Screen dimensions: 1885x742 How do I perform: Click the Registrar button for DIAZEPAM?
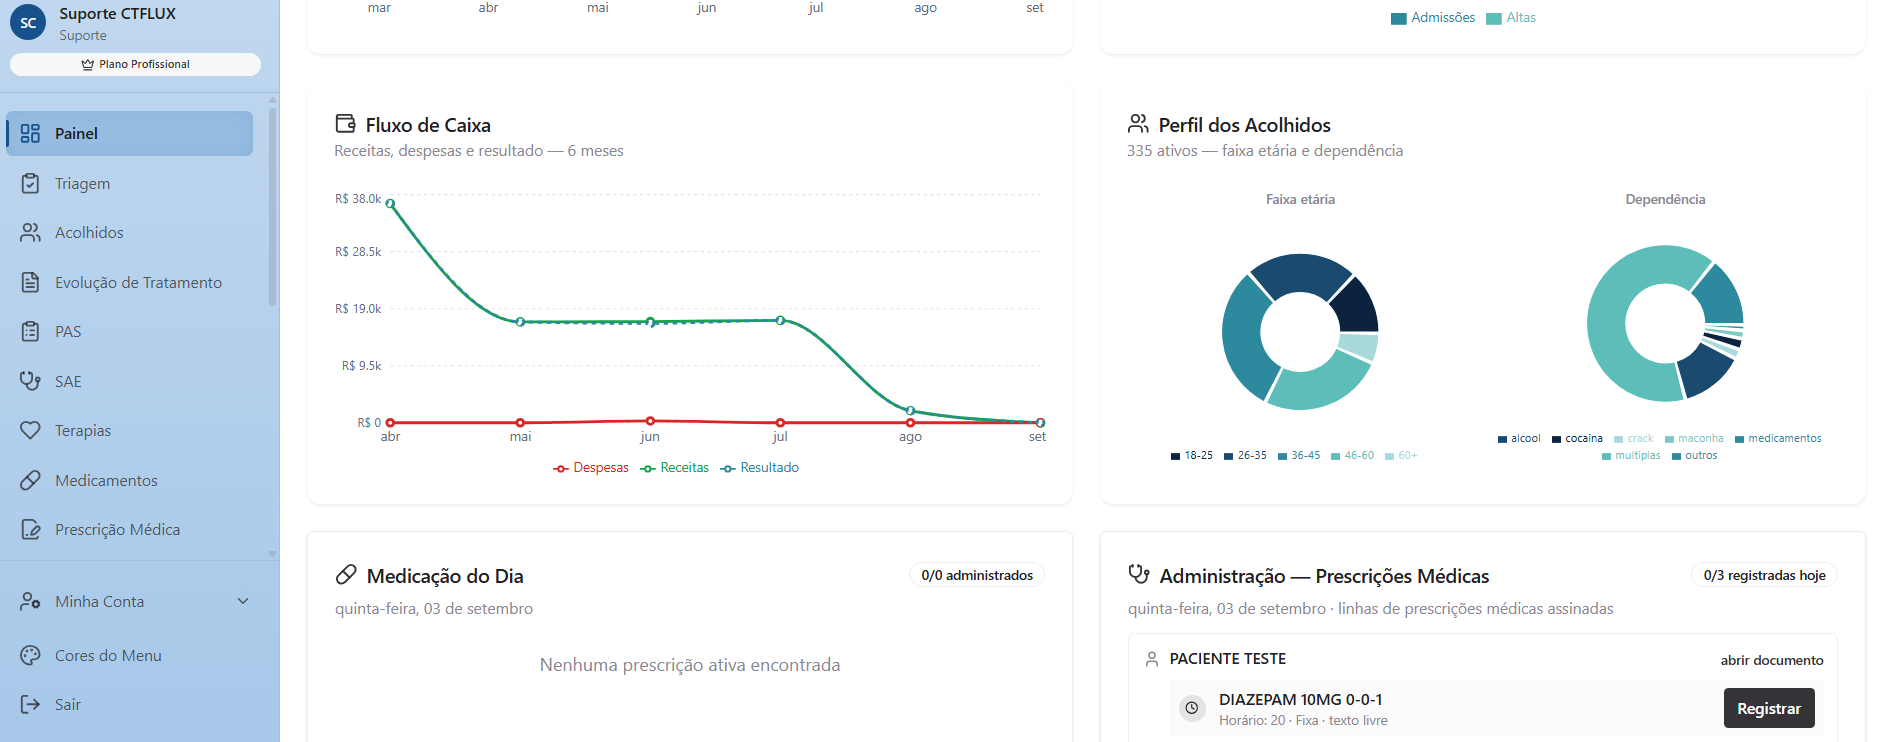click(x=1769, y=708)
